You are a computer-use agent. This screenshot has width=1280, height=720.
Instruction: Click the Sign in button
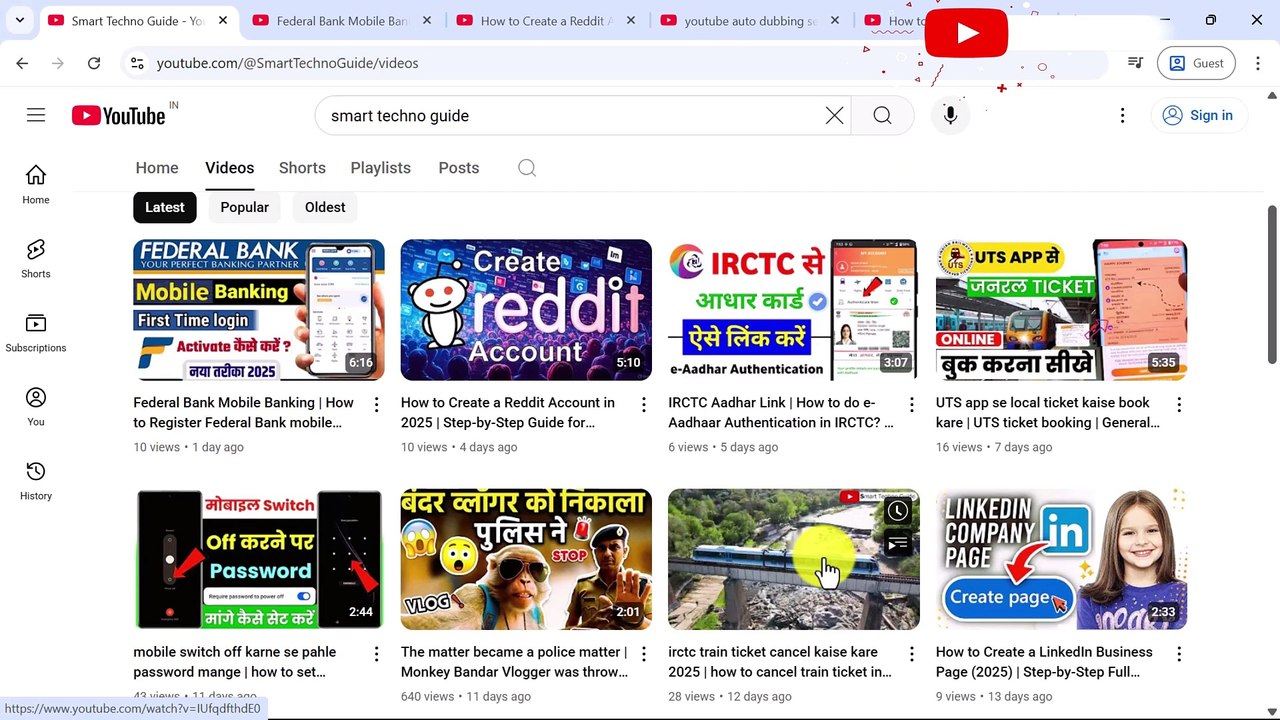[x=1198, y=116]
